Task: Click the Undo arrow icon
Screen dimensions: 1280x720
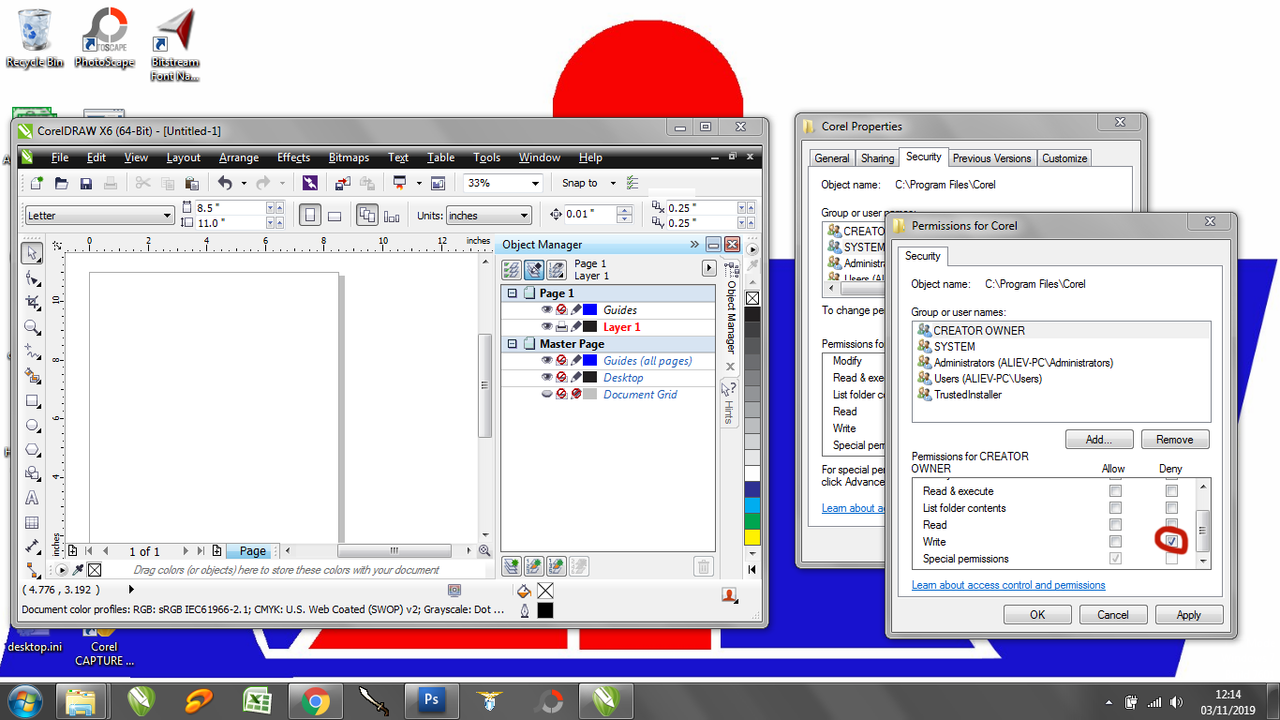Action: point(225,183)
